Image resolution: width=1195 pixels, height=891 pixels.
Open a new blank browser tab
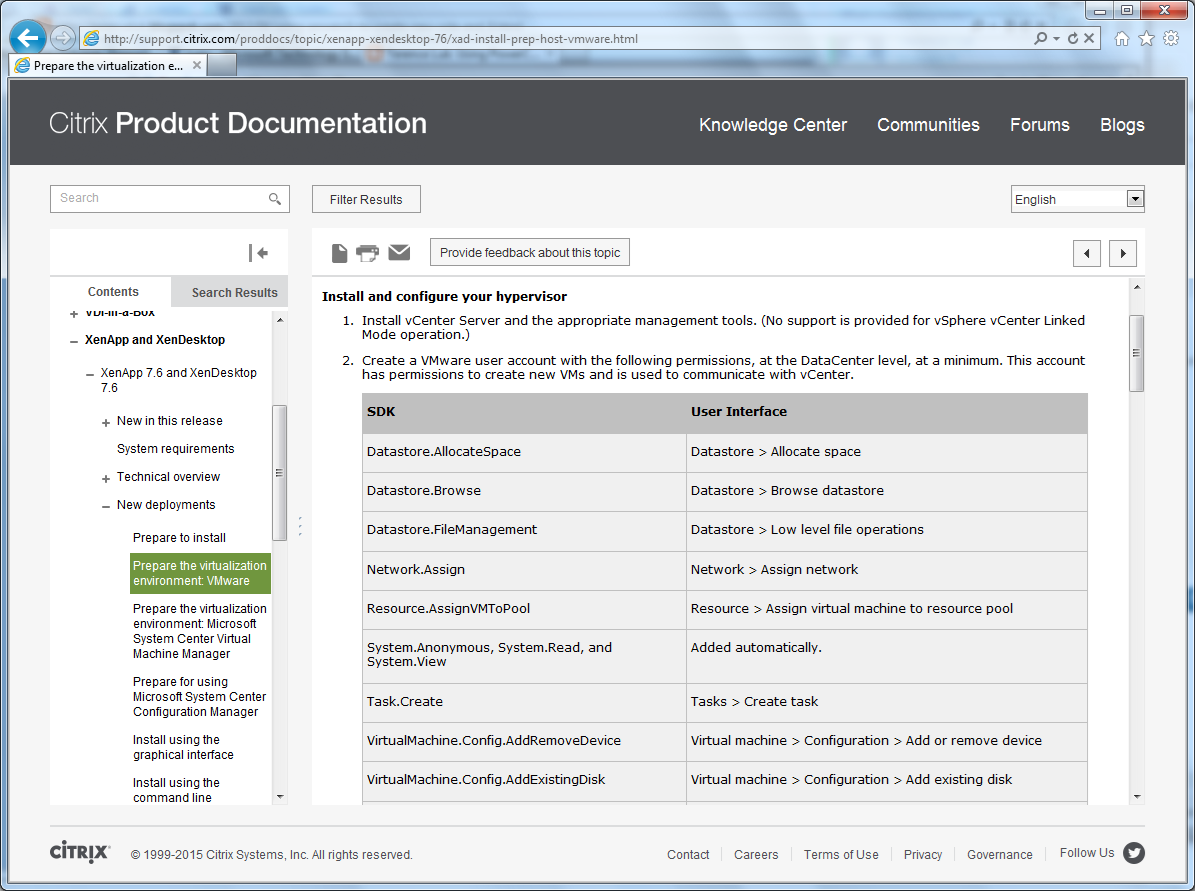pos(222,66)
